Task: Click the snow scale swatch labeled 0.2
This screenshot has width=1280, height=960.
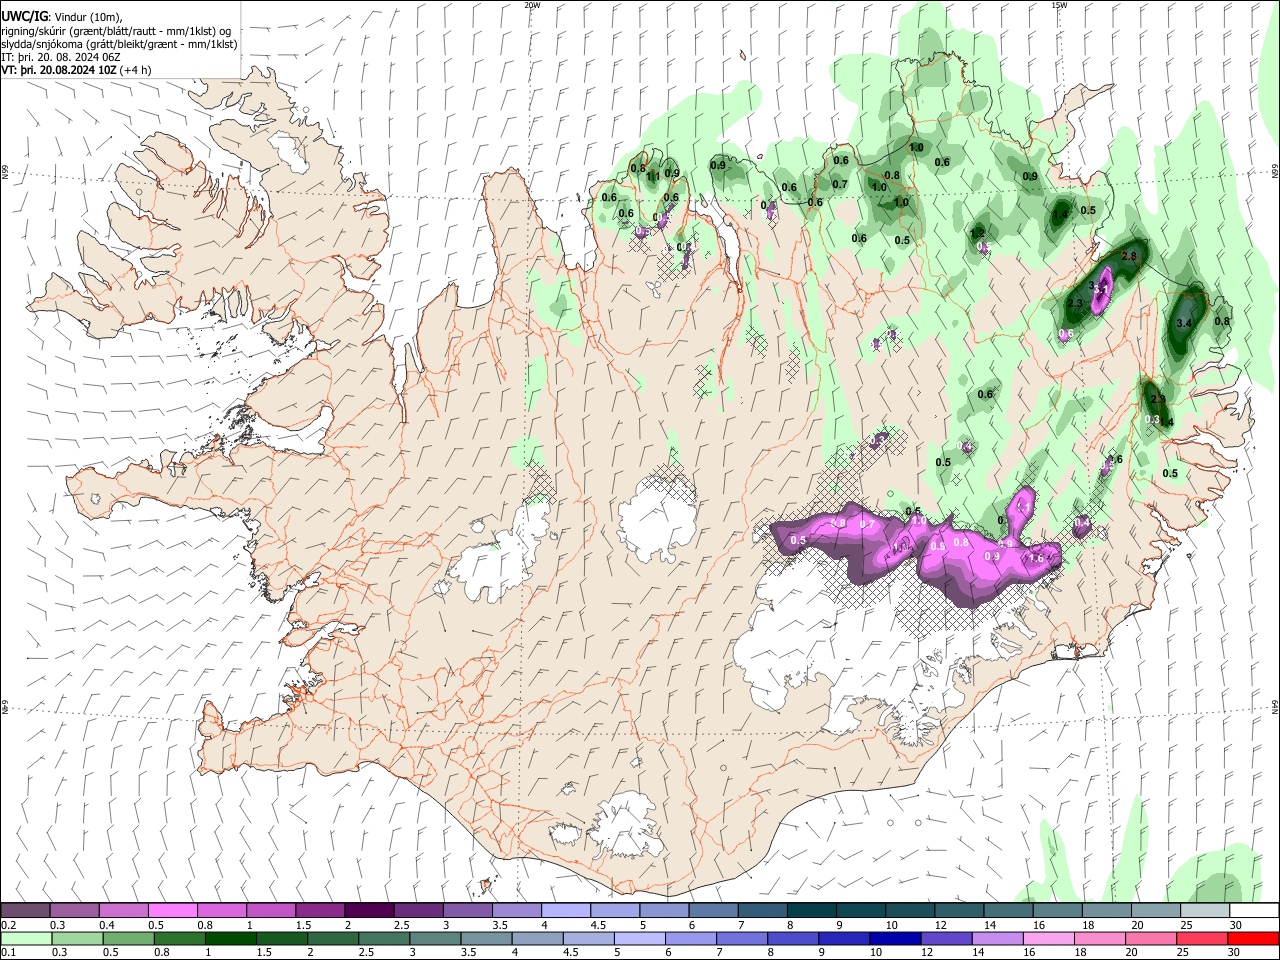Action: click(x=25, y=910)
